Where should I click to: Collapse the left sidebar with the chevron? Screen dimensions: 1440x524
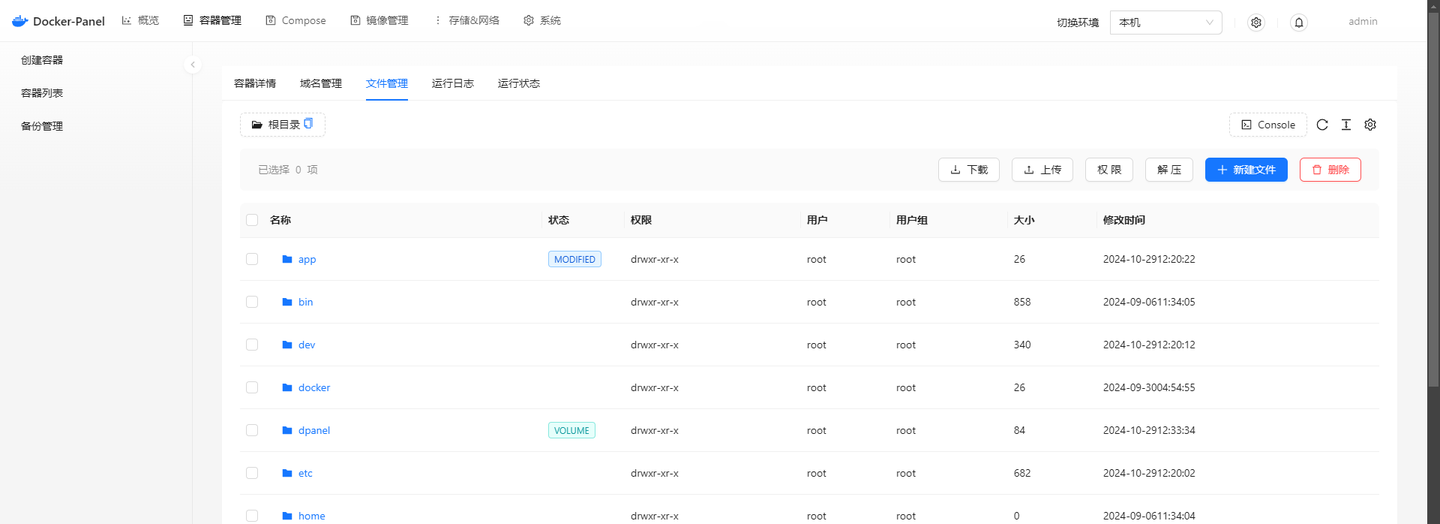click(193, 65)
